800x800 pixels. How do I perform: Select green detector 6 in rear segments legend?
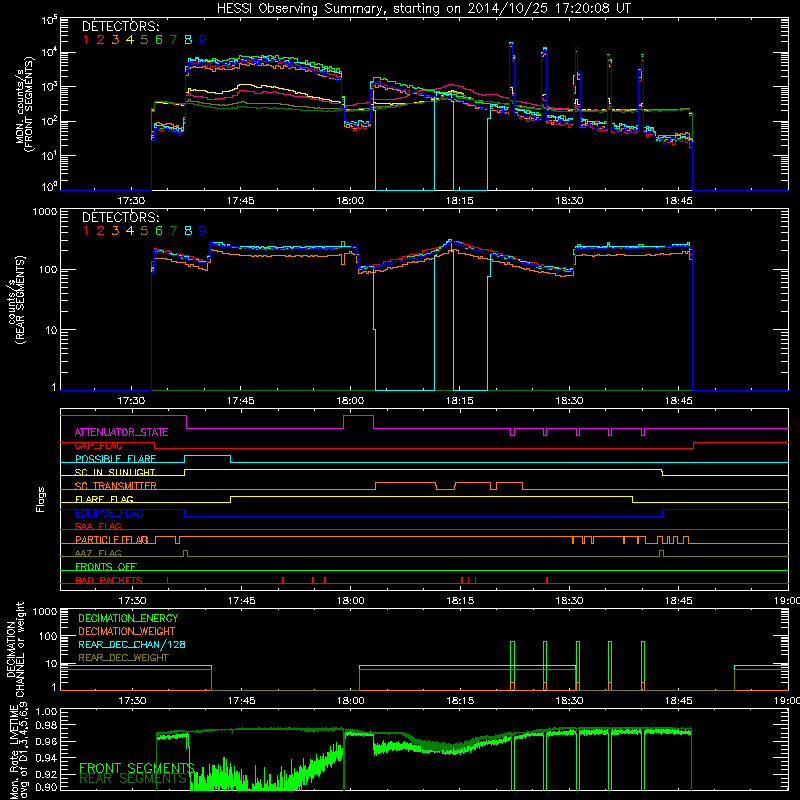159,231
